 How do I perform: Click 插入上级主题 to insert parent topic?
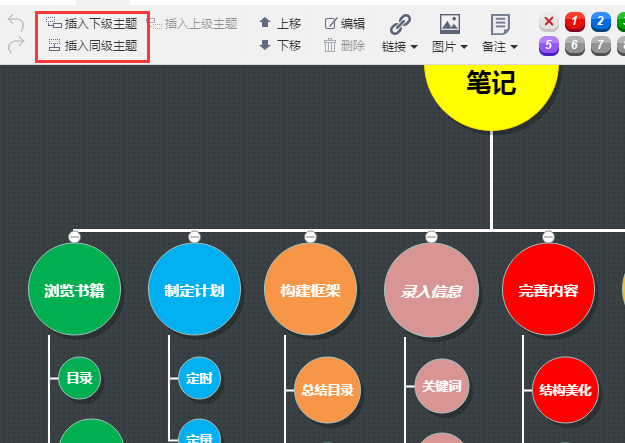tap(192, 24)
